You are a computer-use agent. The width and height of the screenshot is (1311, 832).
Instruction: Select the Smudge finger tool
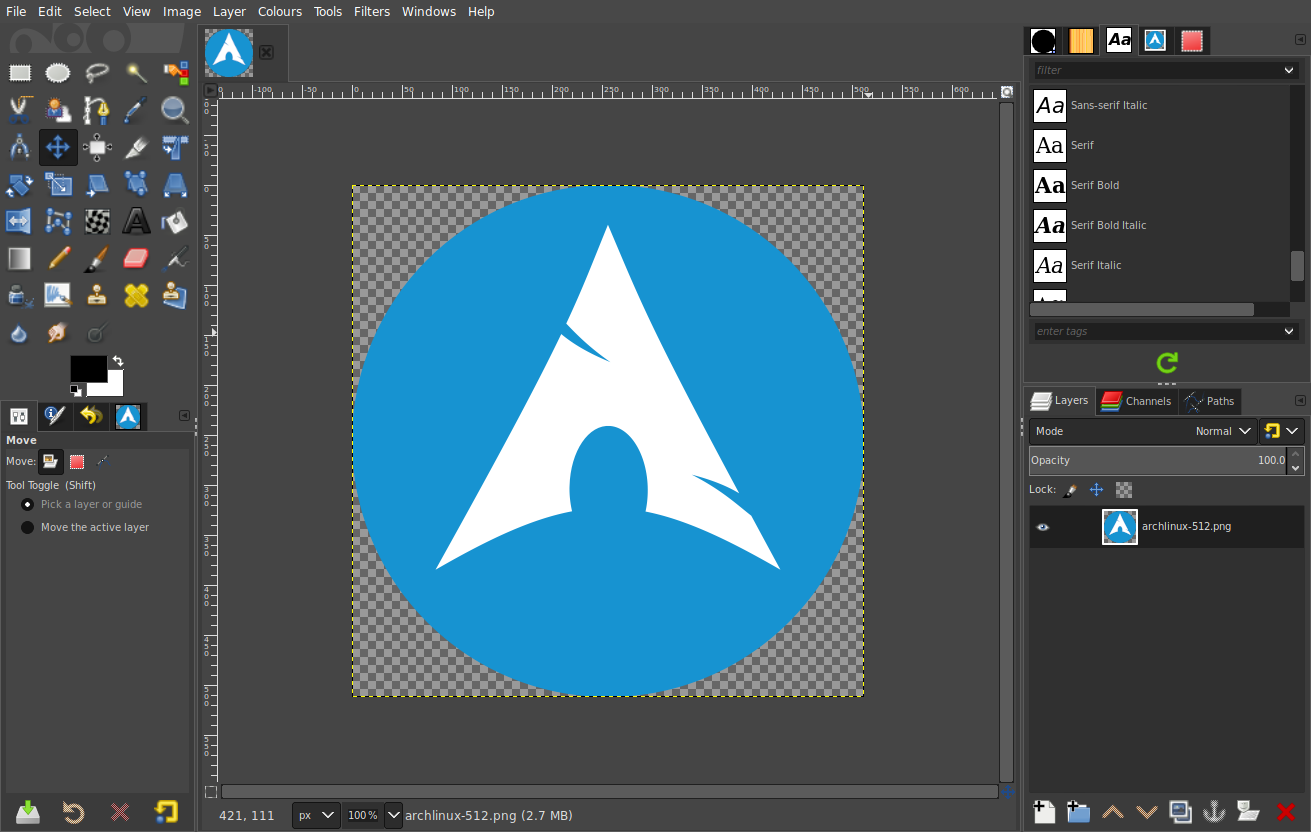pyautogui.click(x=58, y=332)
